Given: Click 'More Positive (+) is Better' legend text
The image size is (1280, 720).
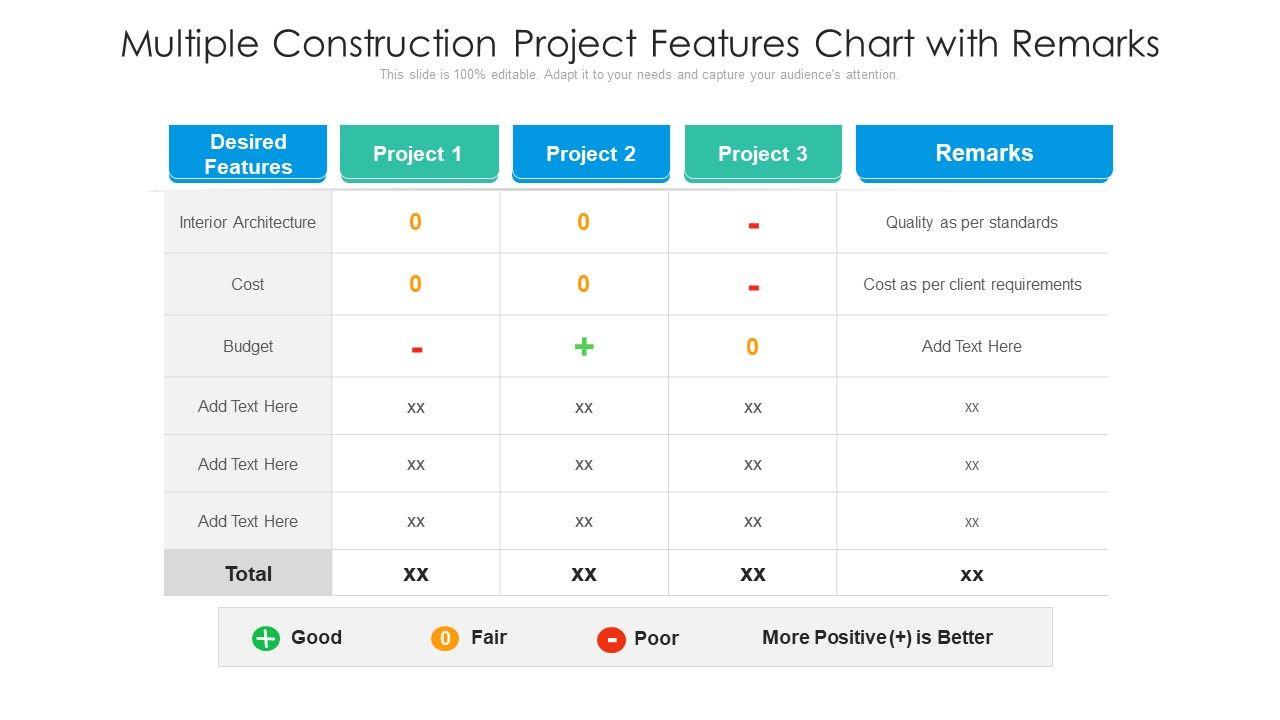Looking at the screenshot, I should coord(877,637).
